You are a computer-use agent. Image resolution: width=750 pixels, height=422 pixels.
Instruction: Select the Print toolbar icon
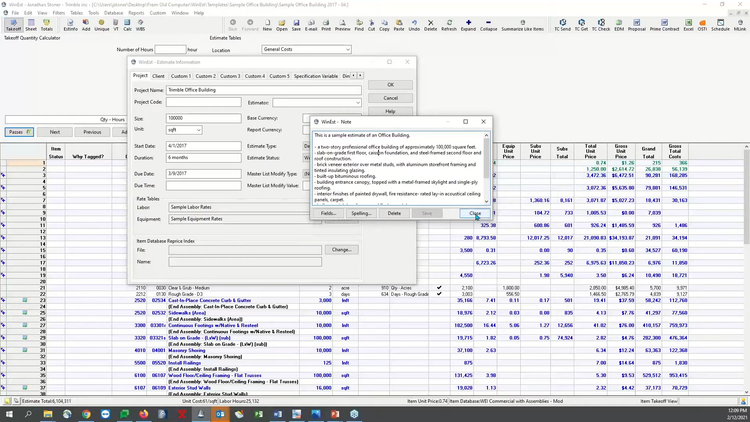[x=325, y=27]
